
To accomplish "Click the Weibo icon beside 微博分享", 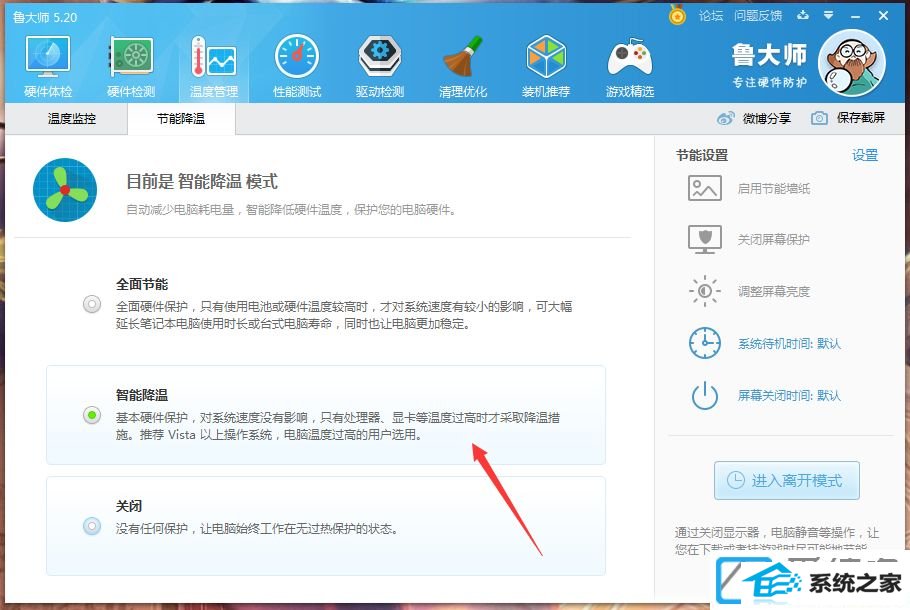I will coord(725,118).
